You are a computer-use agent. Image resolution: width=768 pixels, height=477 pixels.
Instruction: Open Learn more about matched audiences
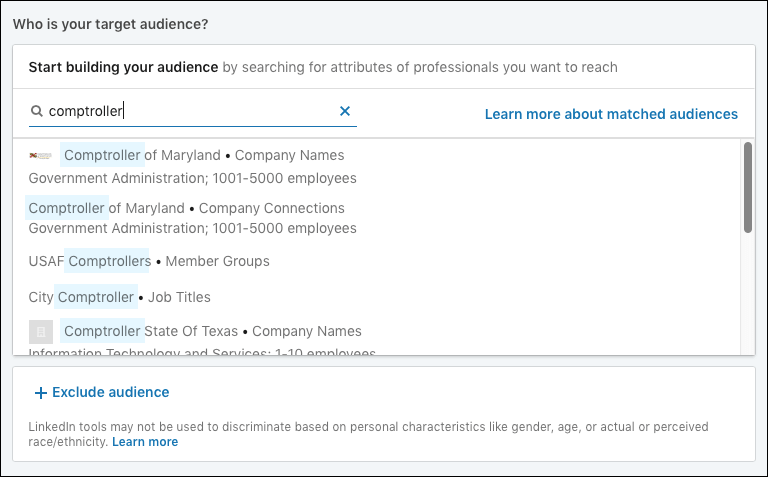pyautogui.click(x=611, y=114)
